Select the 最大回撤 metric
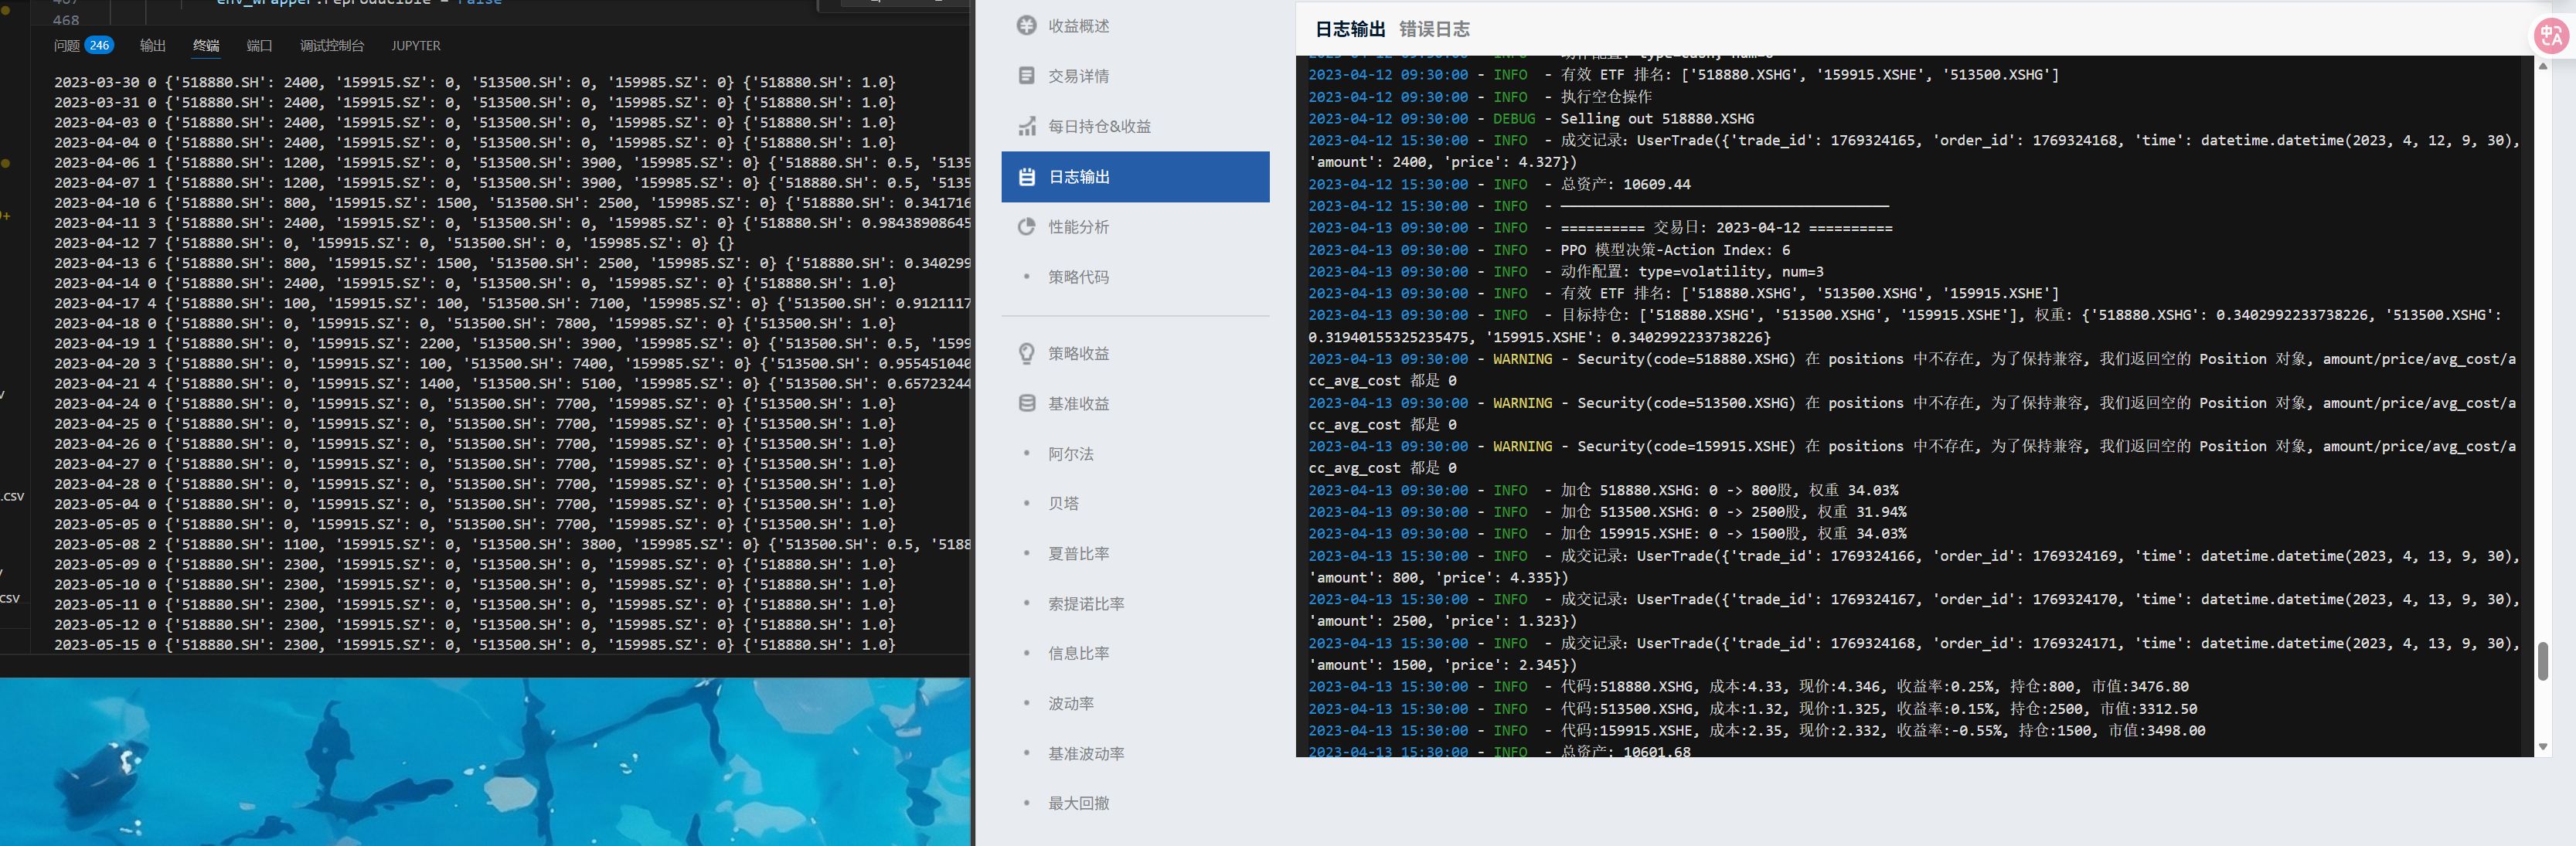2576x846 pixels. [x=1078, y=803]
